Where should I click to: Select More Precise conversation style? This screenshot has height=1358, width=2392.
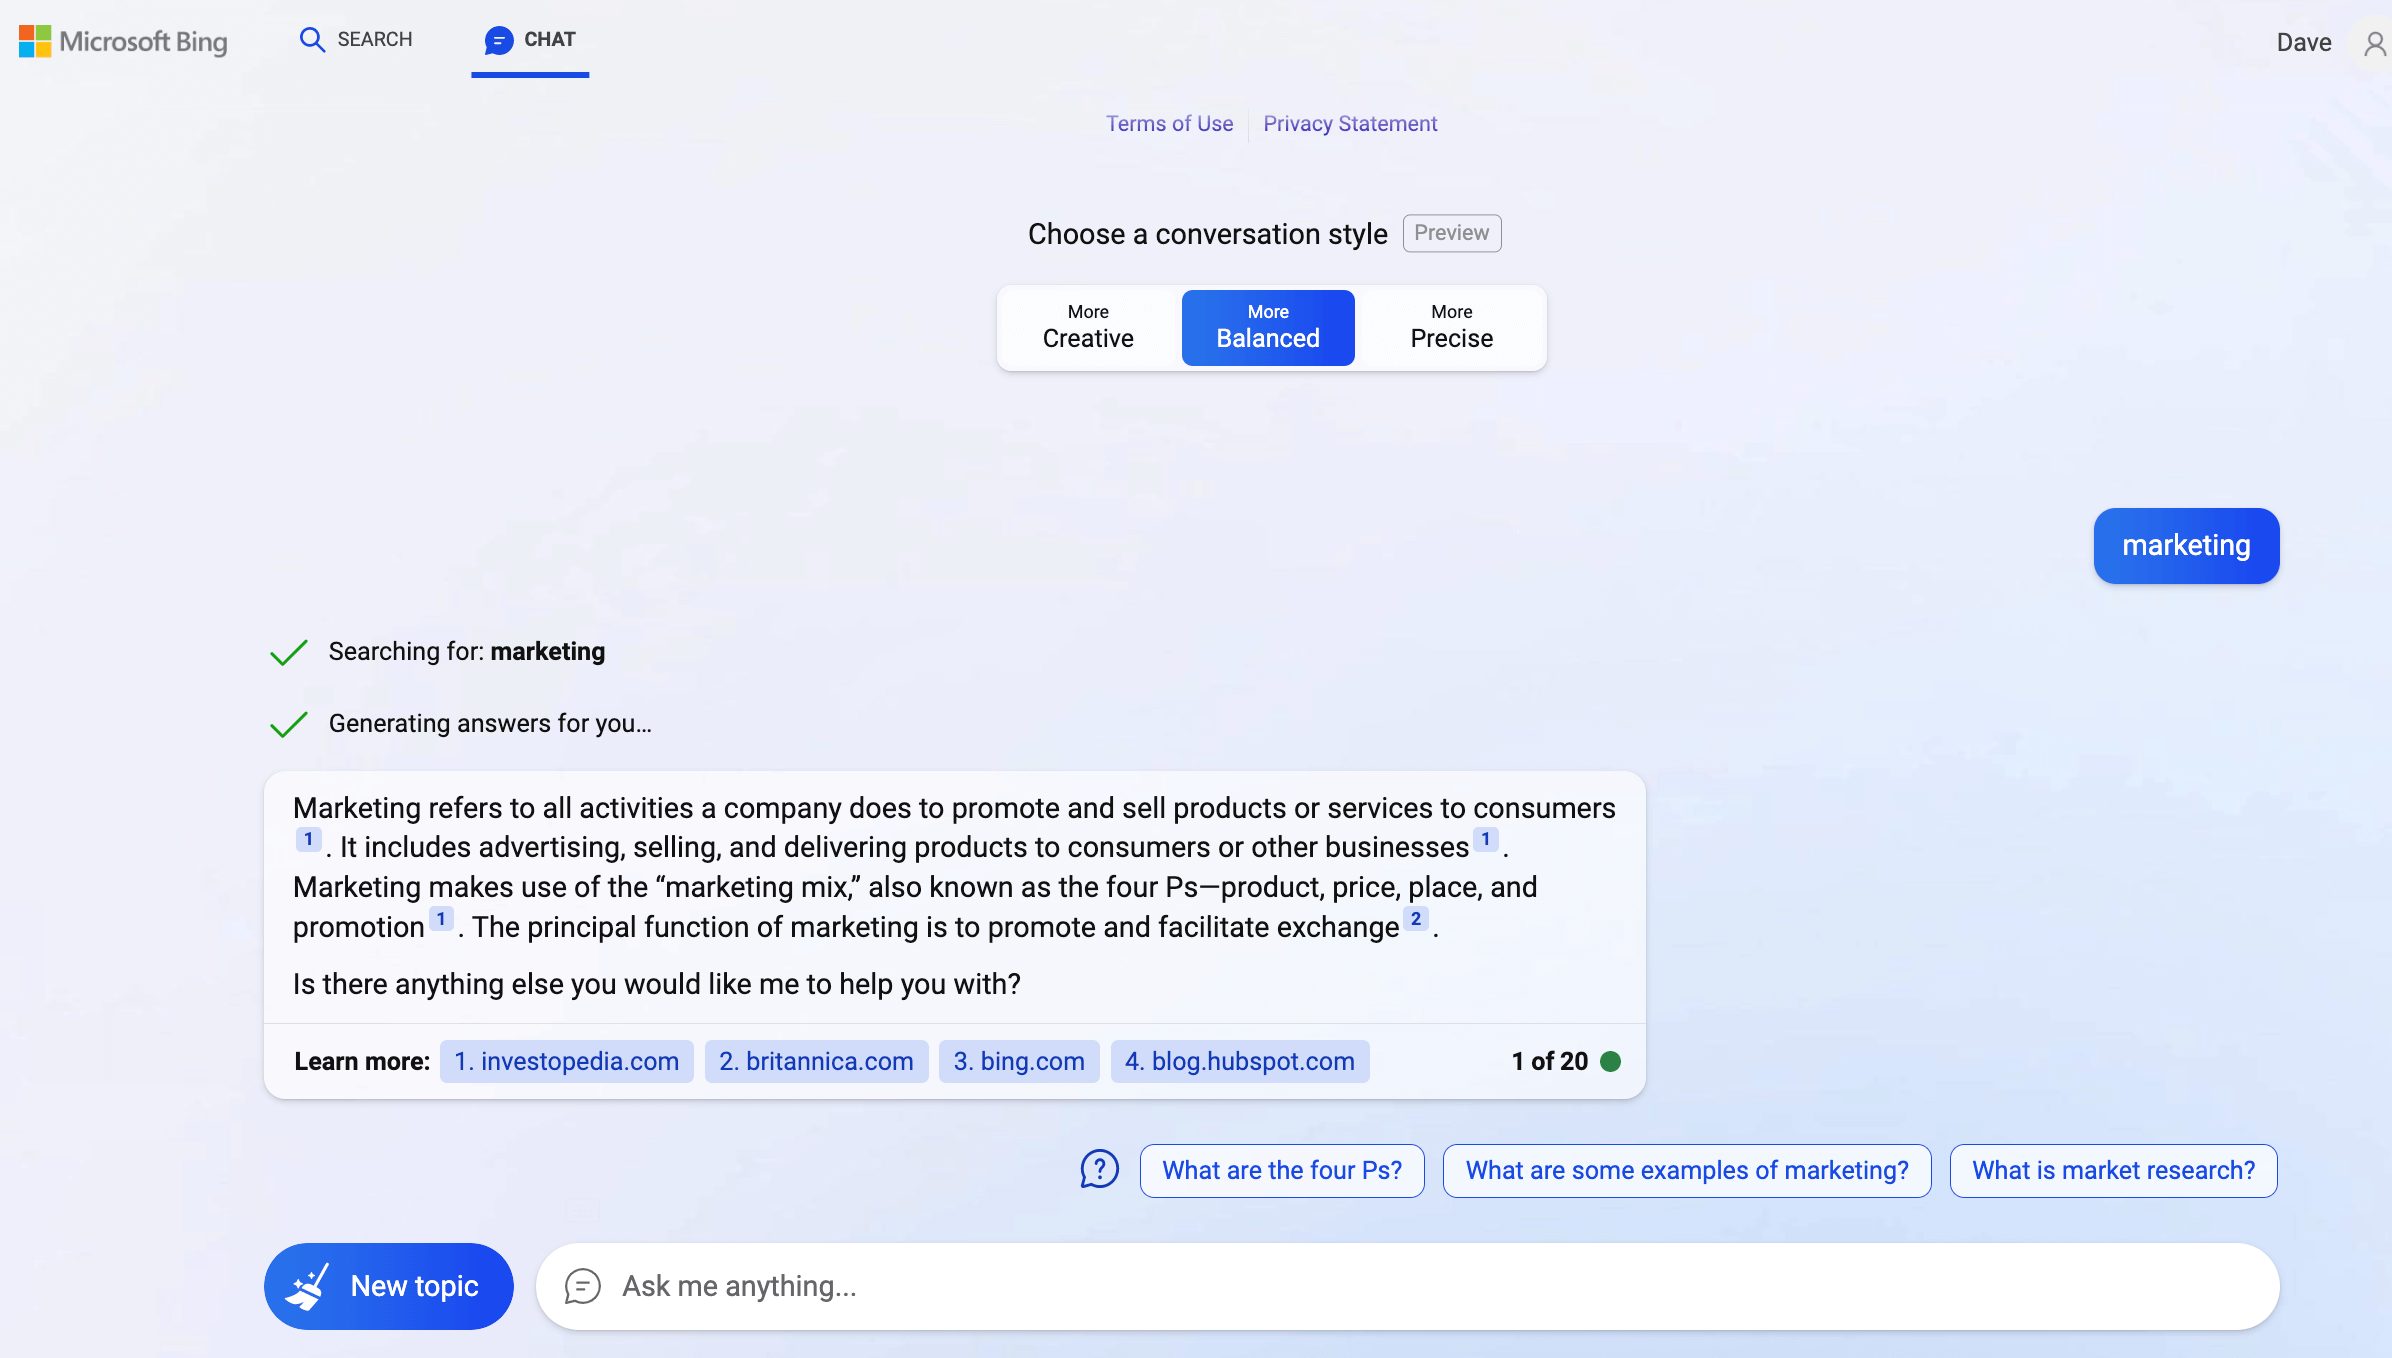(1451, 328)
